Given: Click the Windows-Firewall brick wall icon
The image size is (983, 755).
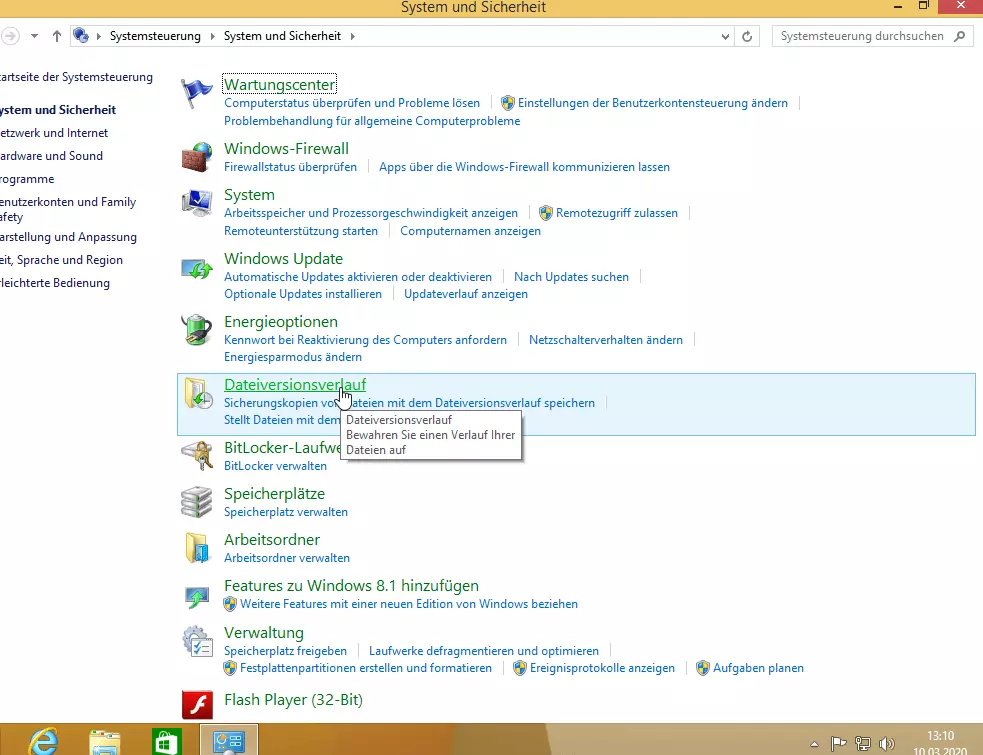Looking at the screenshot, I should coord(197,157).
